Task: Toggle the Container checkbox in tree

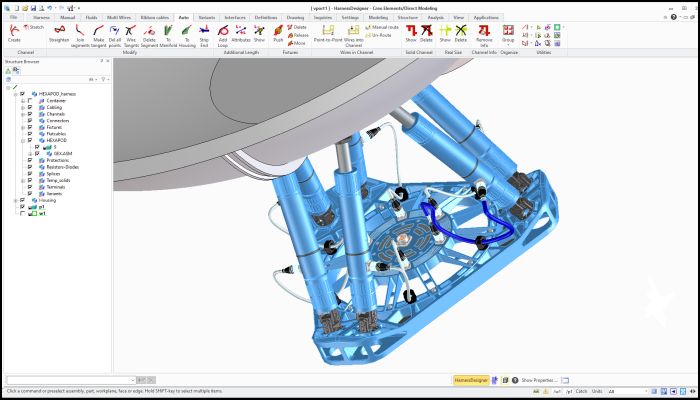Action: click(30, 100)
